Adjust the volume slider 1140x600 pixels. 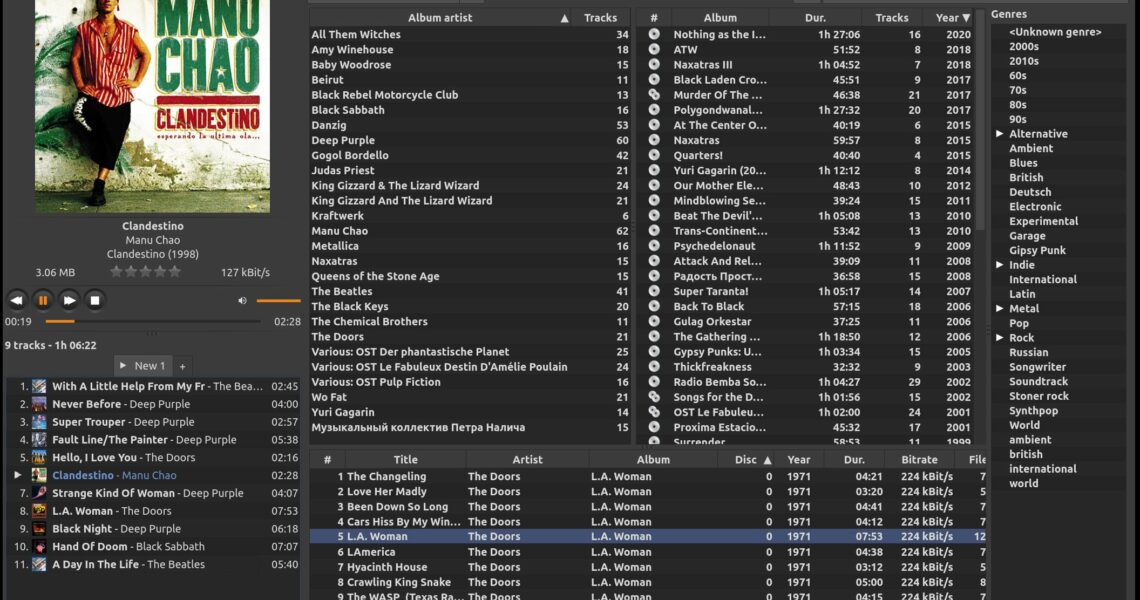(278, 300)
